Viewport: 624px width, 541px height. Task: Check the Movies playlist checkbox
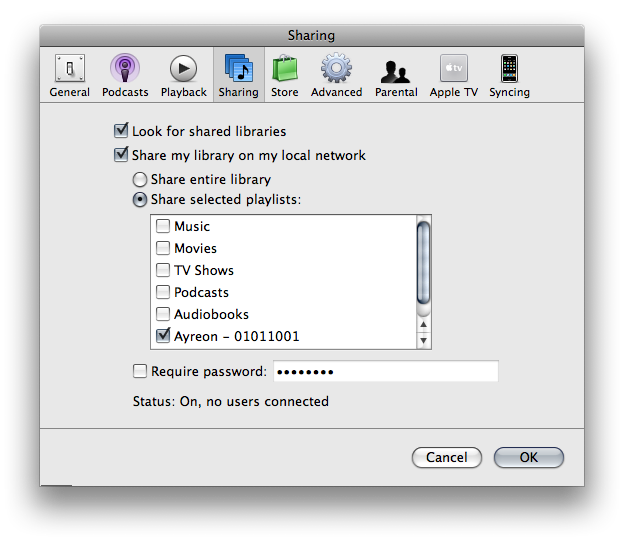(163, 248)
